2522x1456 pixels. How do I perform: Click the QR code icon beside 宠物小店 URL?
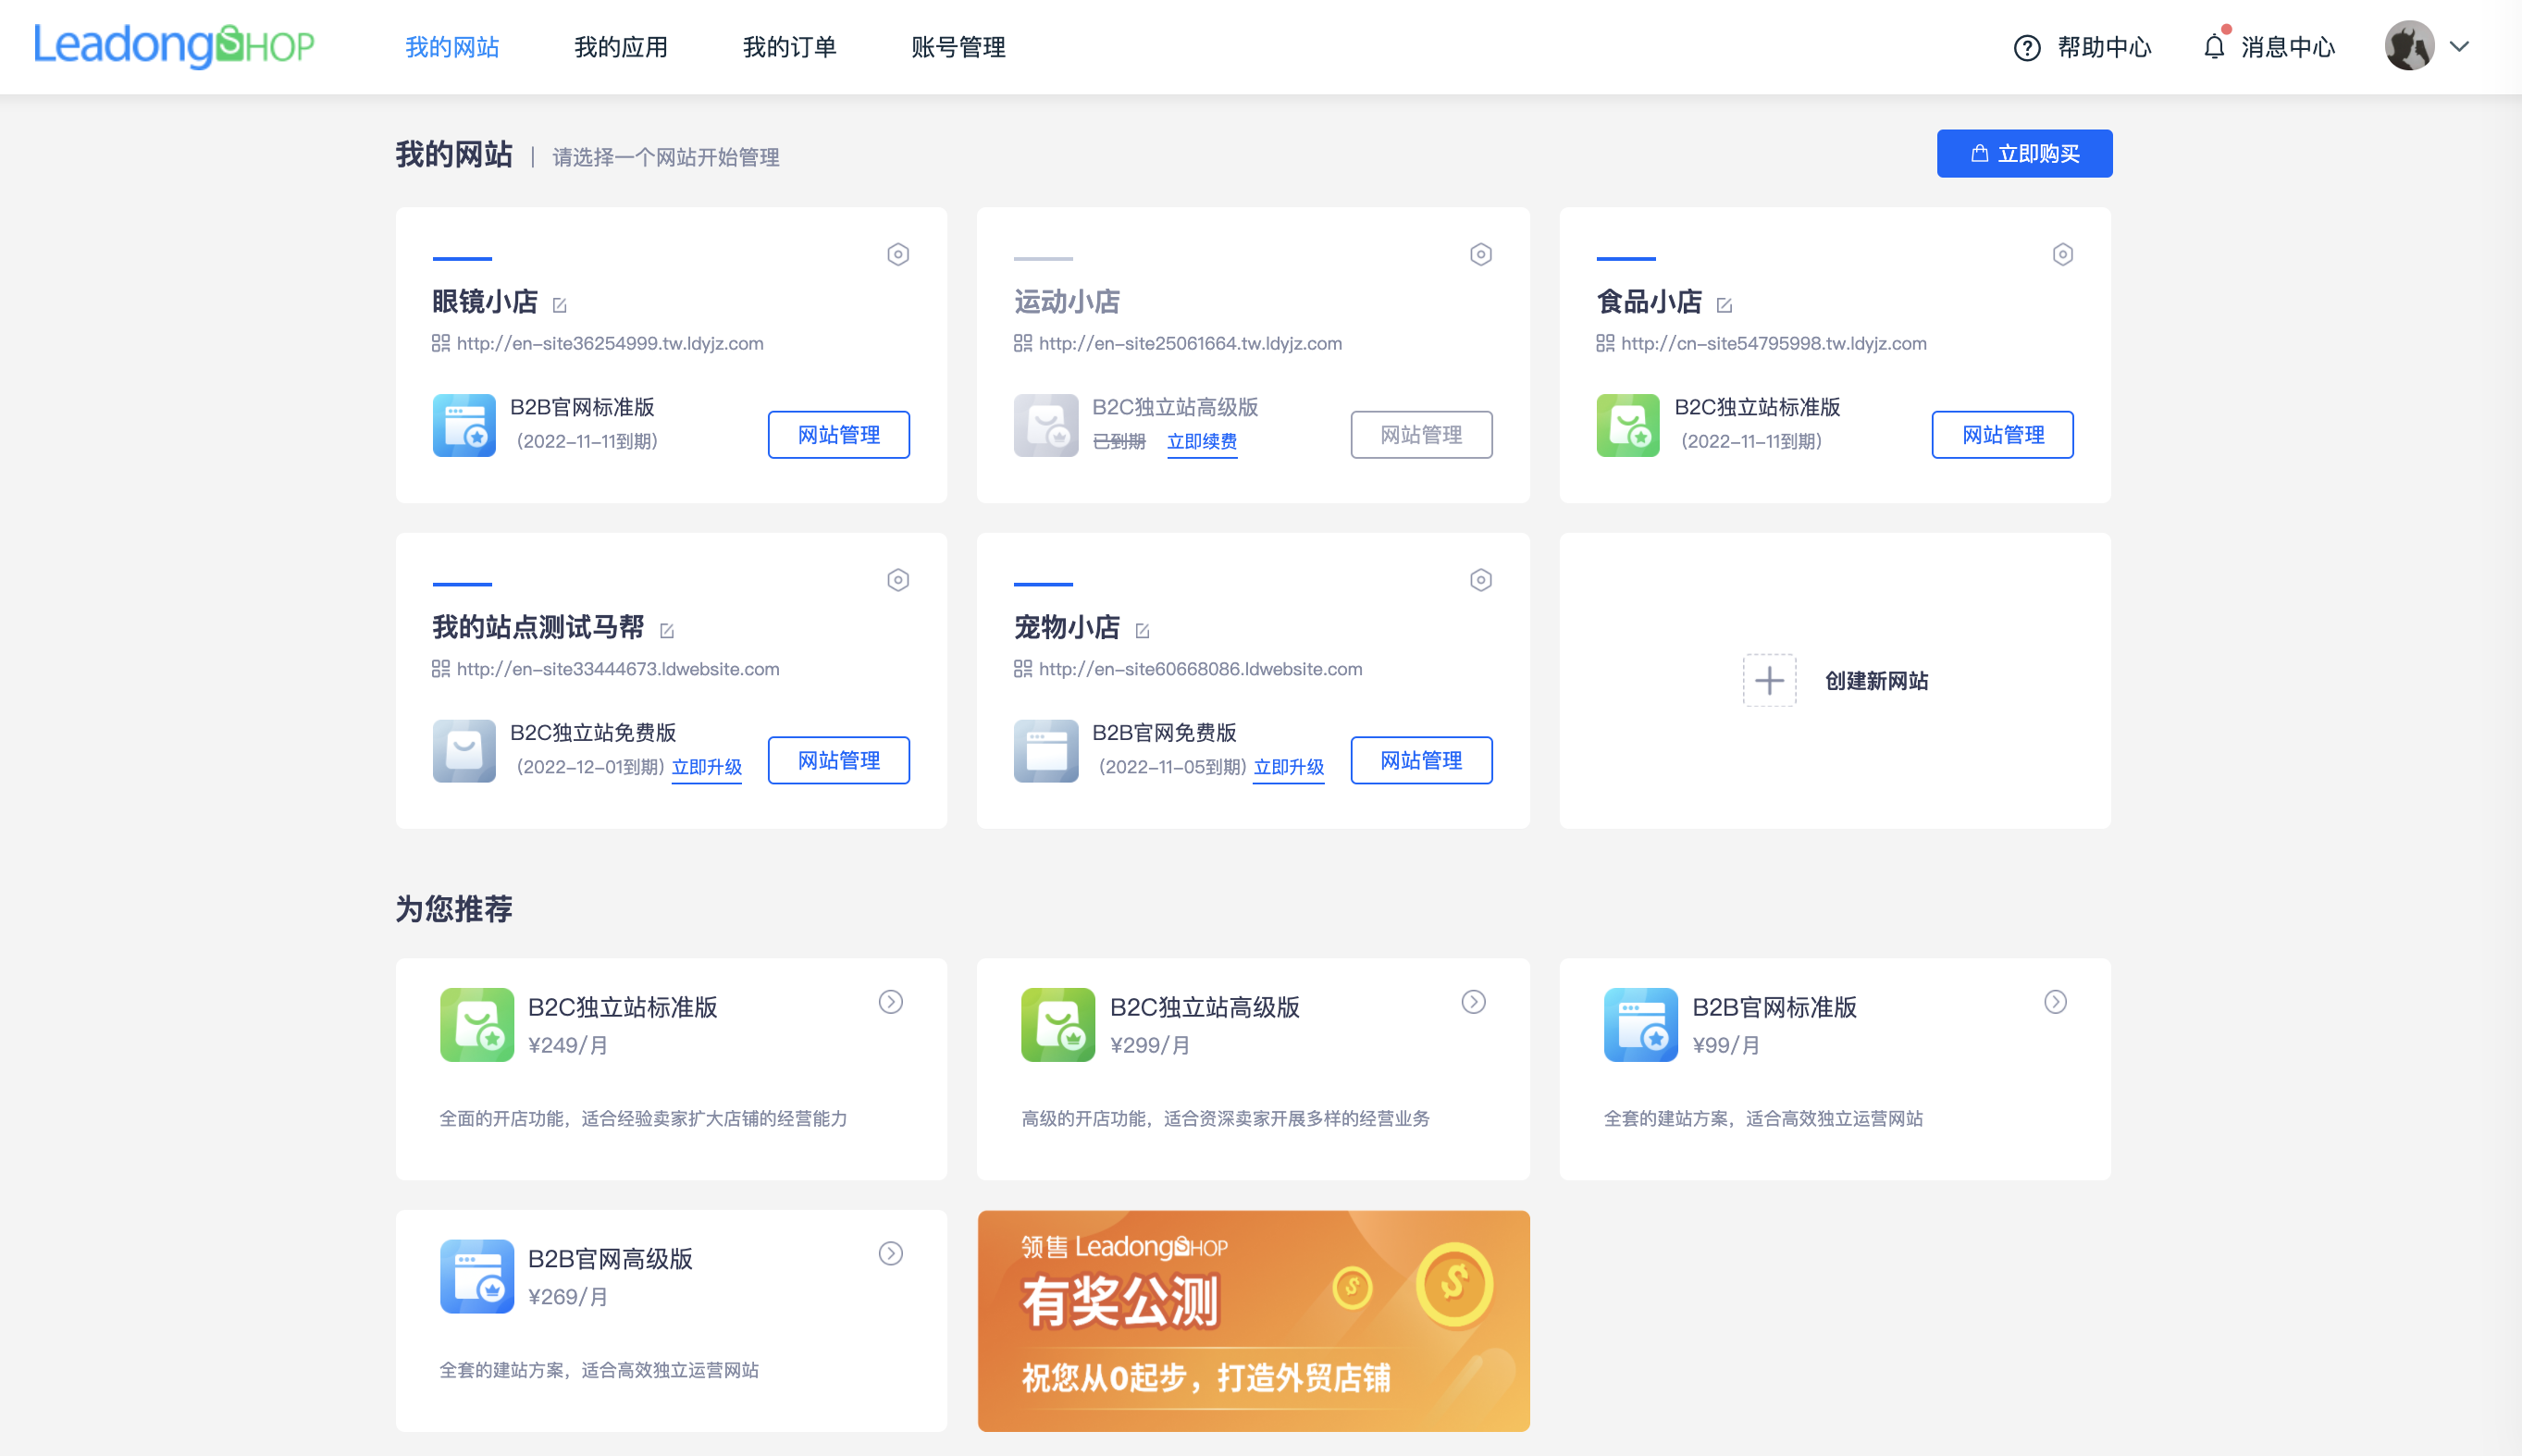pyautogui.click(x=1022, y=668)
